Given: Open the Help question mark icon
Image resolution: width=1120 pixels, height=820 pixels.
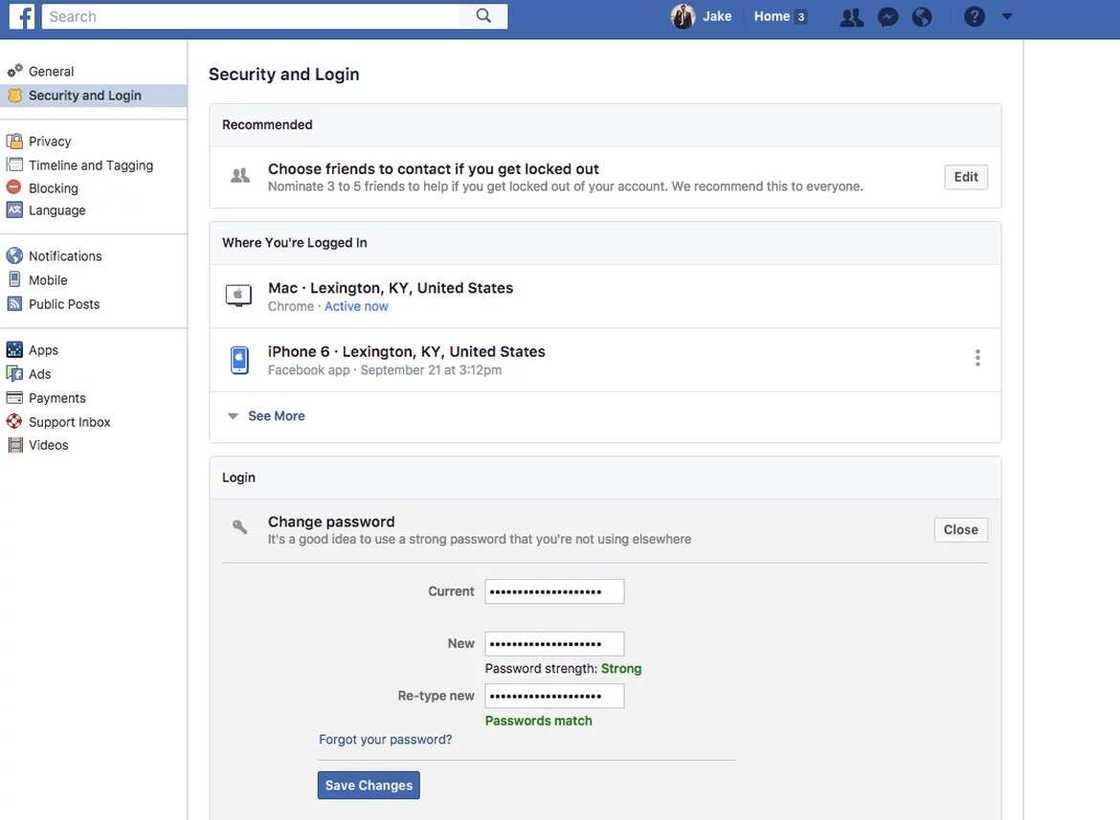Looking at the screenshot, I should tap(974, 17).
